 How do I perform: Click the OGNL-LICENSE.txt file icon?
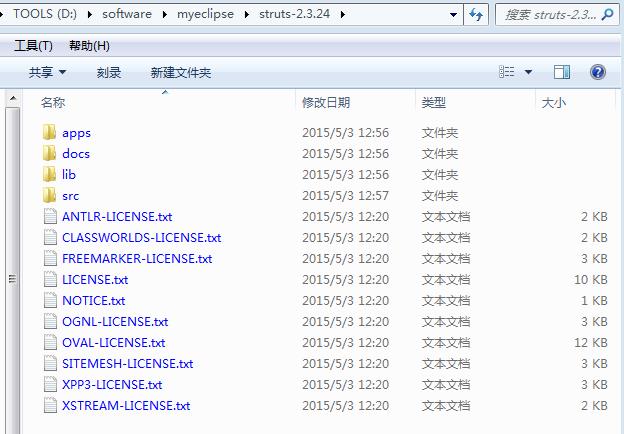(x=50, y=322)
